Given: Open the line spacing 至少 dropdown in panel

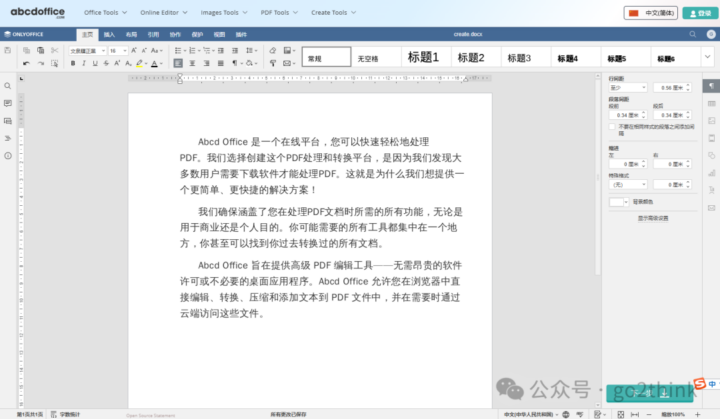Looking at the screenshot, I should pos(628,87).
